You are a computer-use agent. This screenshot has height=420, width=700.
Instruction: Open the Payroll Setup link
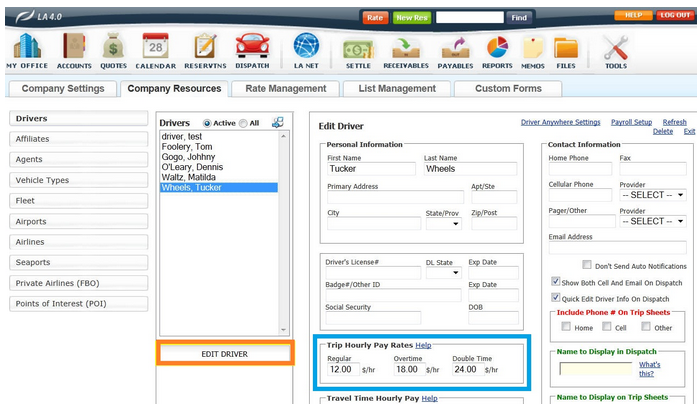(631, 122)
